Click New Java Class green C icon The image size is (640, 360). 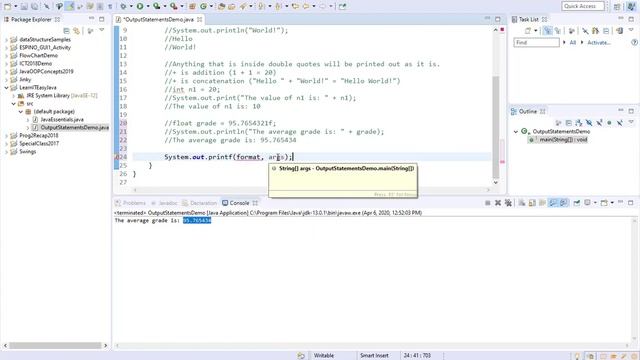[203, 6]
